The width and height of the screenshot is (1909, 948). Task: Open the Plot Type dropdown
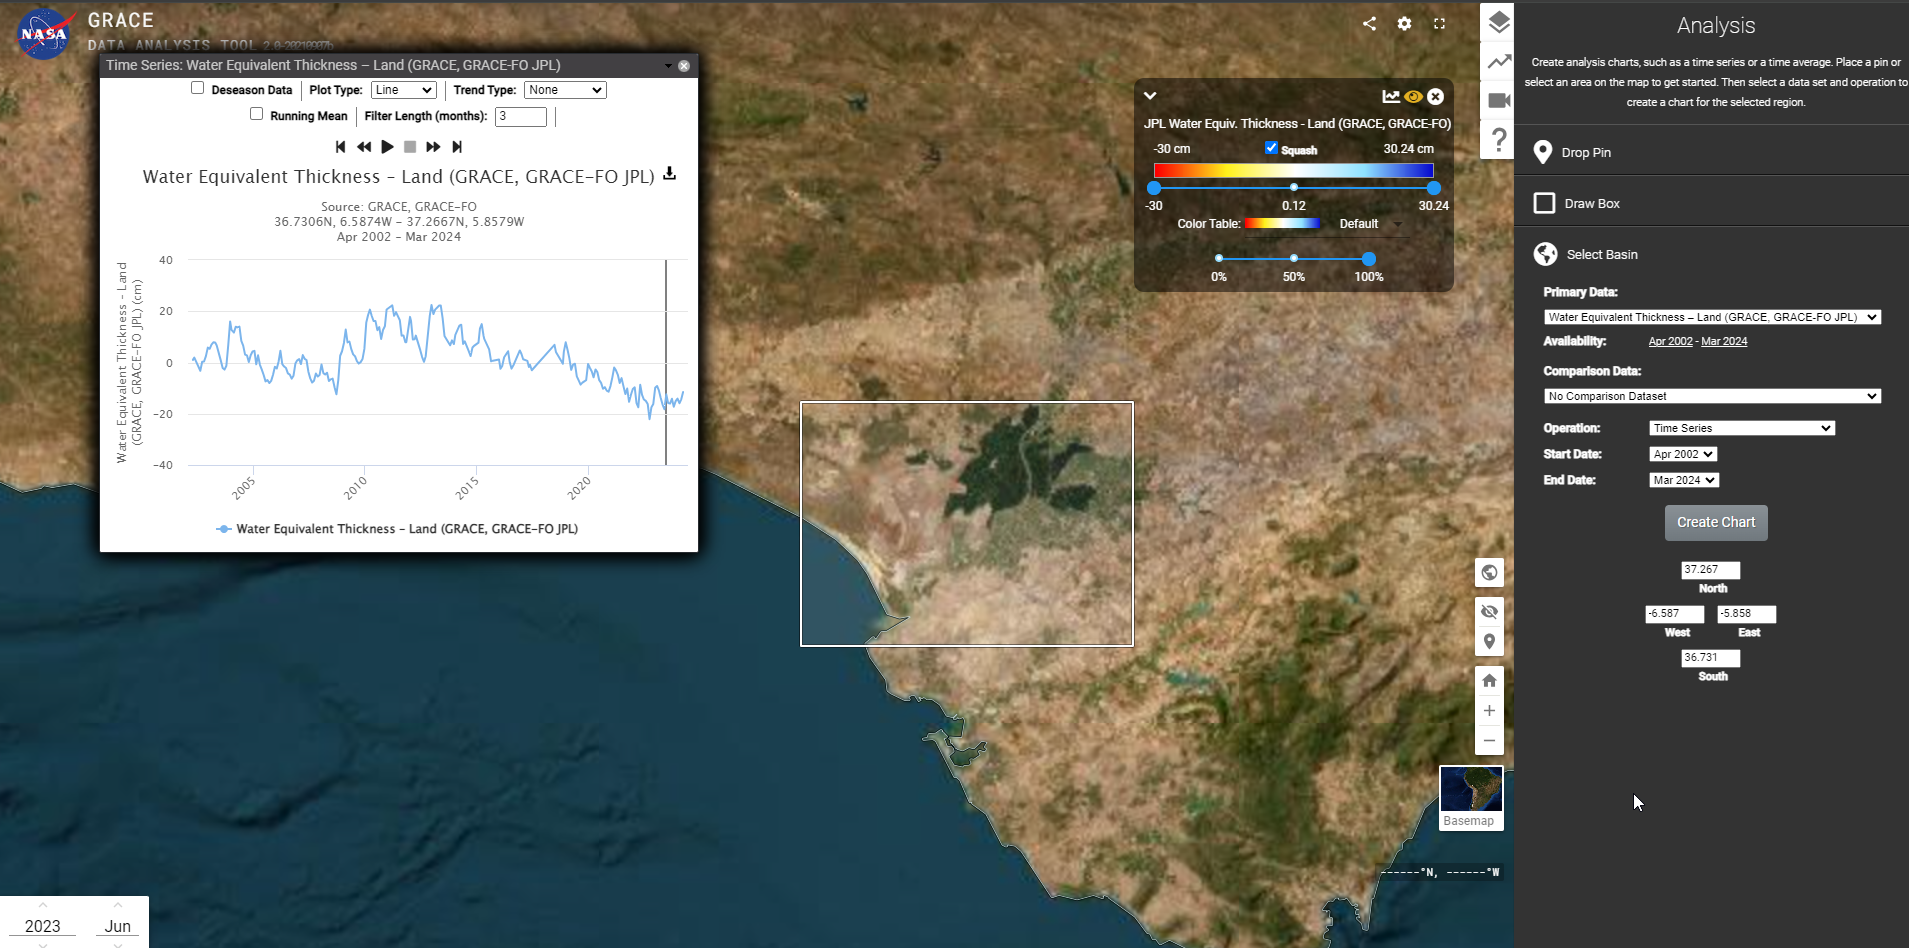(x=403, y=90)
